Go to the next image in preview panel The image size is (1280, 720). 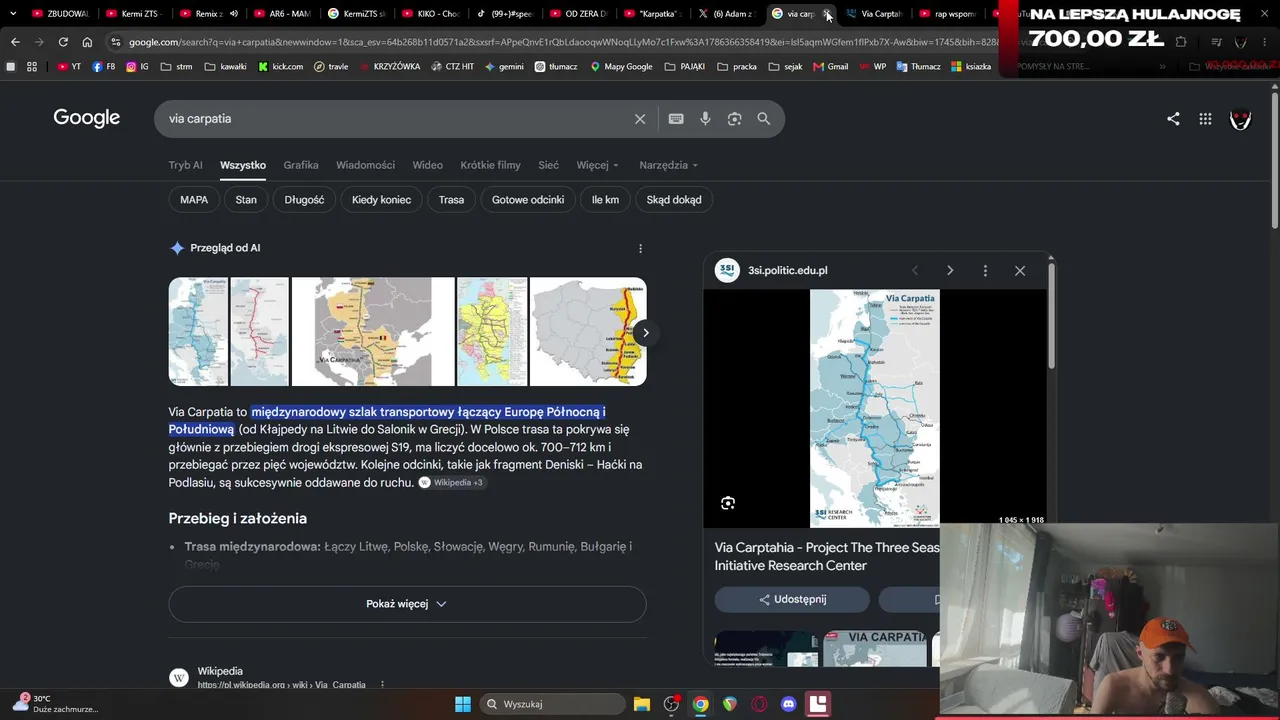pyautogui.click(x=950, y=270)
